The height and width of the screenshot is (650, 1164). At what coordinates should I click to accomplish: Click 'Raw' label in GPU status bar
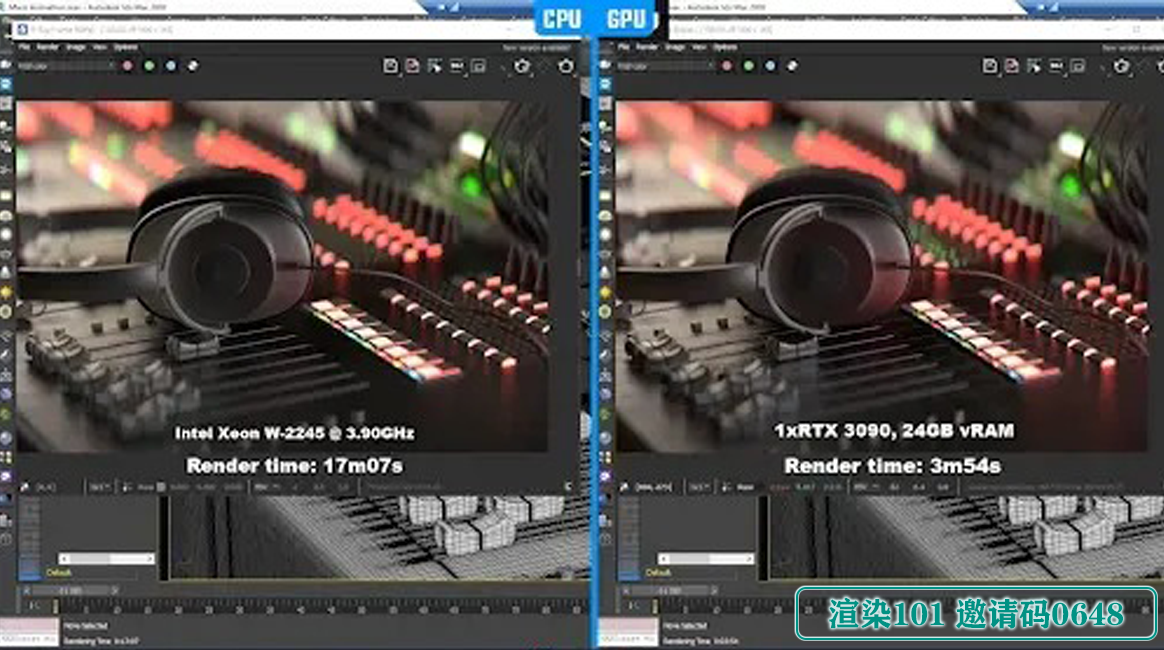coord(745,488)
